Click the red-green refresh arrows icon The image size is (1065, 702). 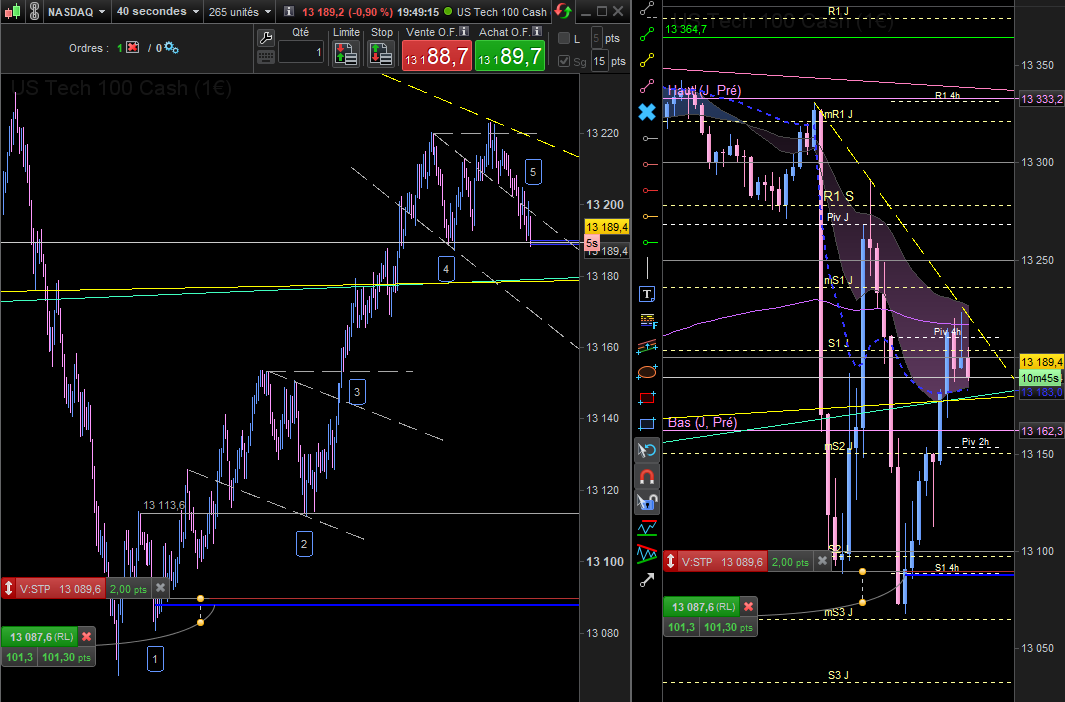click(x=562, y=12)
